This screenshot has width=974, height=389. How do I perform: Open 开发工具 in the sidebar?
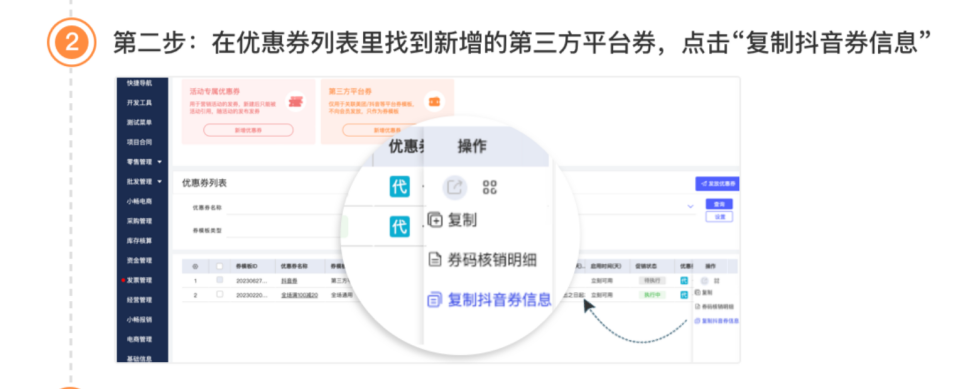[139, 103]
